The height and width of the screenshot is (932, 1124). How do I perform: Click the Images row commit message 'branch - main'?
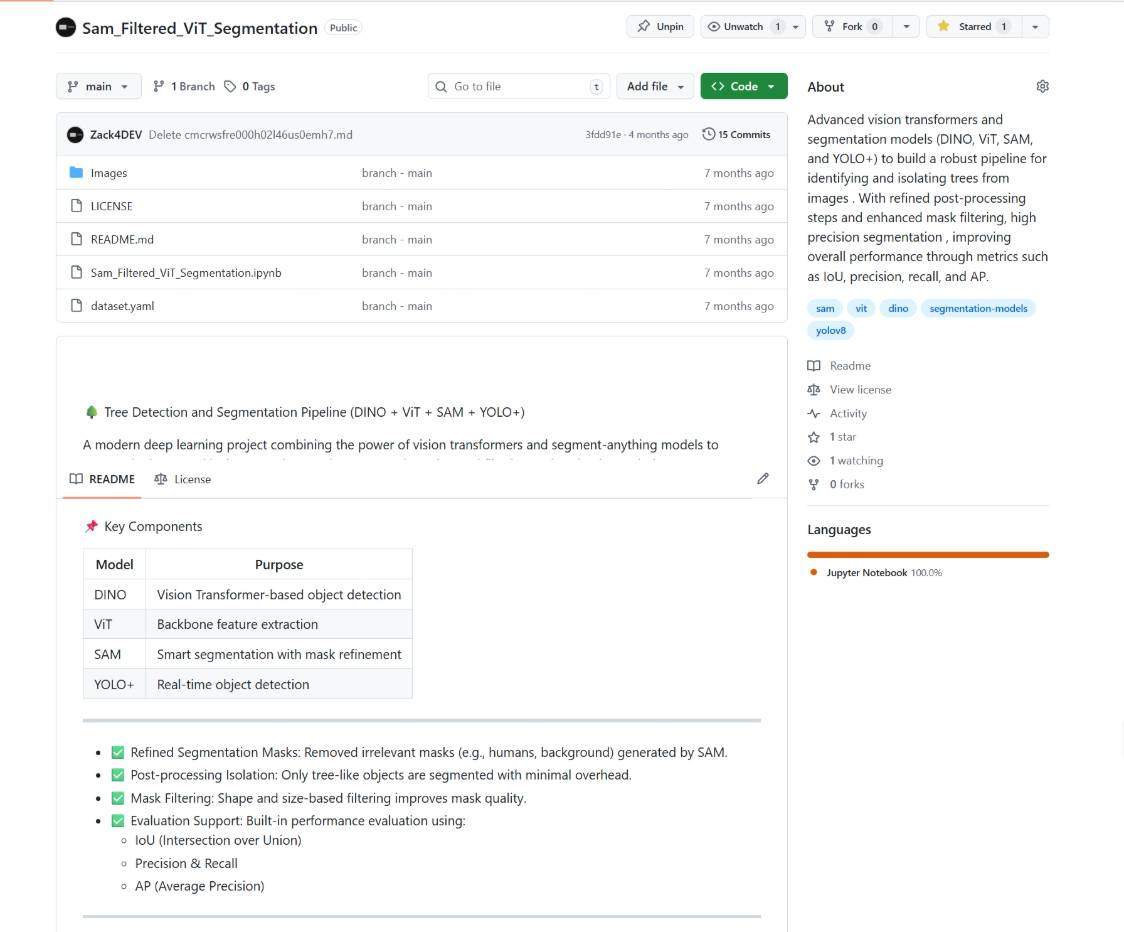click(x=396, y=173)
